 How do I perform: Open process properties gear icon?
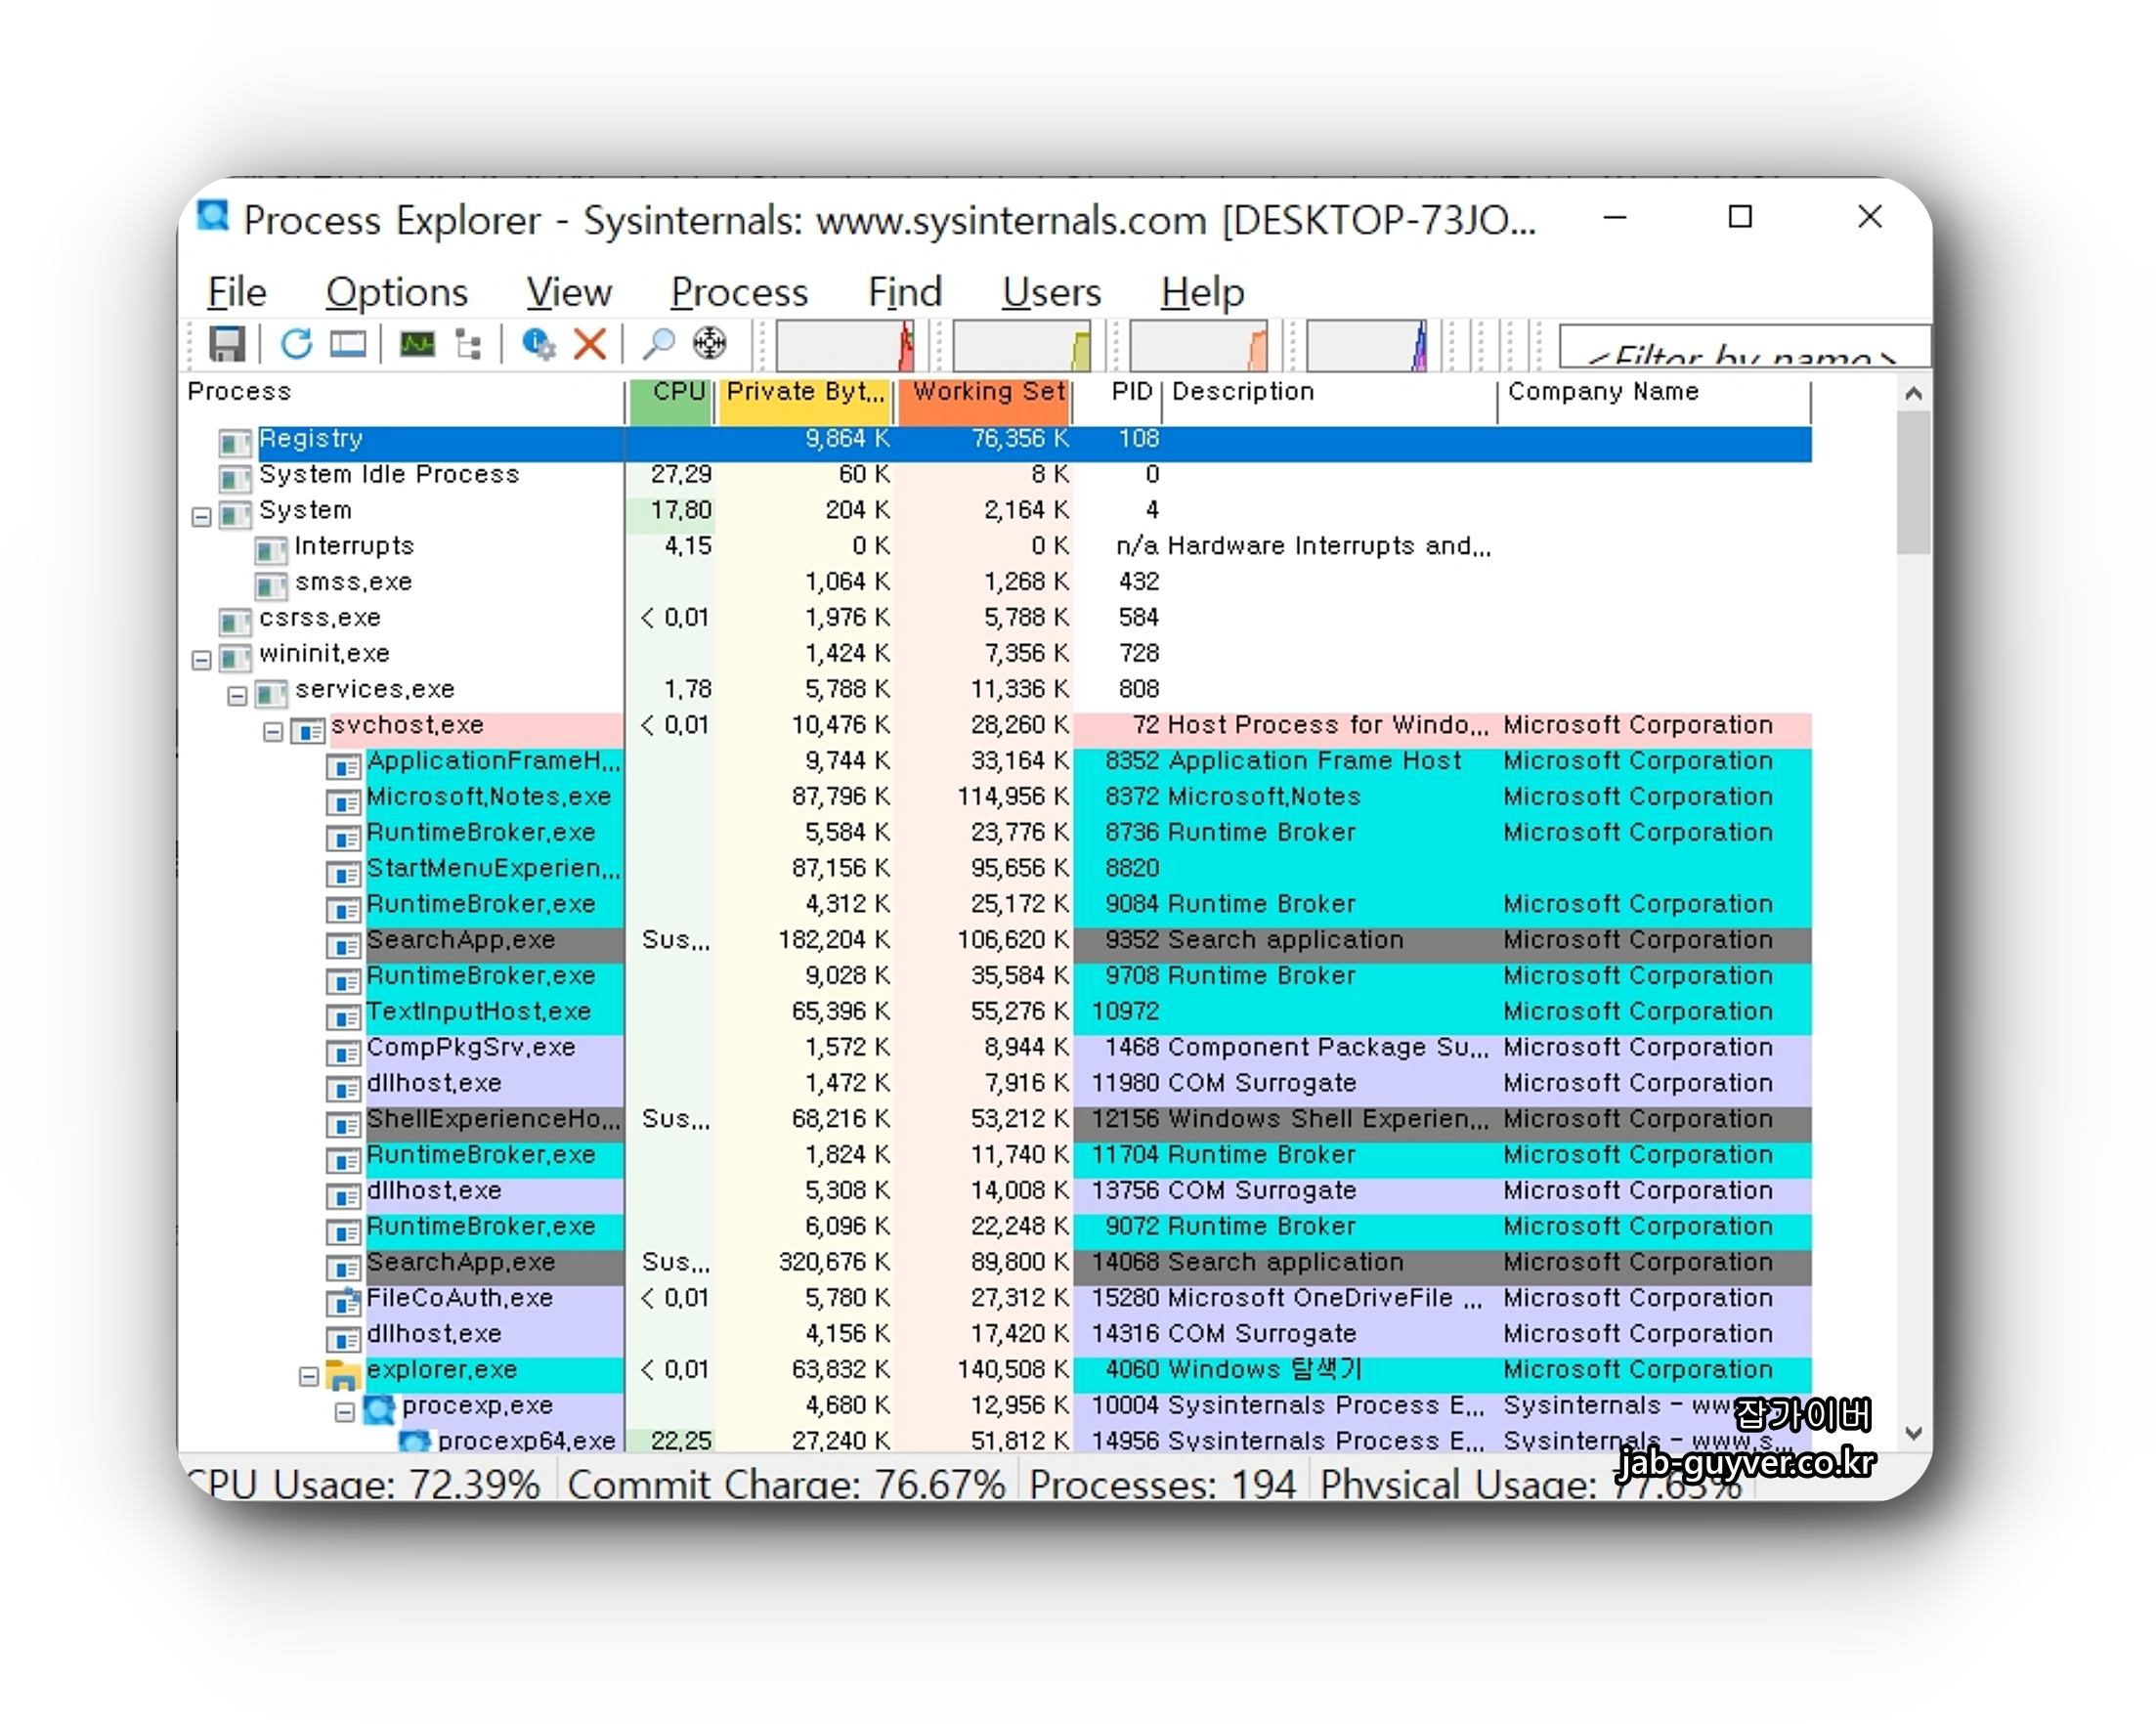pyautogui.click(x=539, y=344)
